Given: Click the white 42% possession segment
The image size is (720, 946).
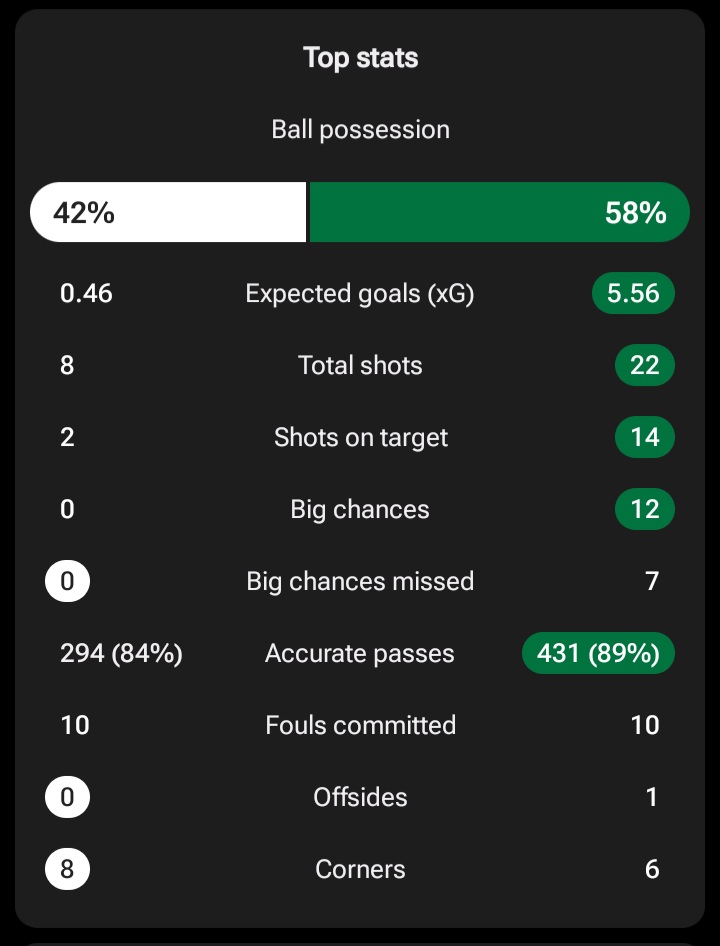Looking at the screenshot, I should point(167,213).
